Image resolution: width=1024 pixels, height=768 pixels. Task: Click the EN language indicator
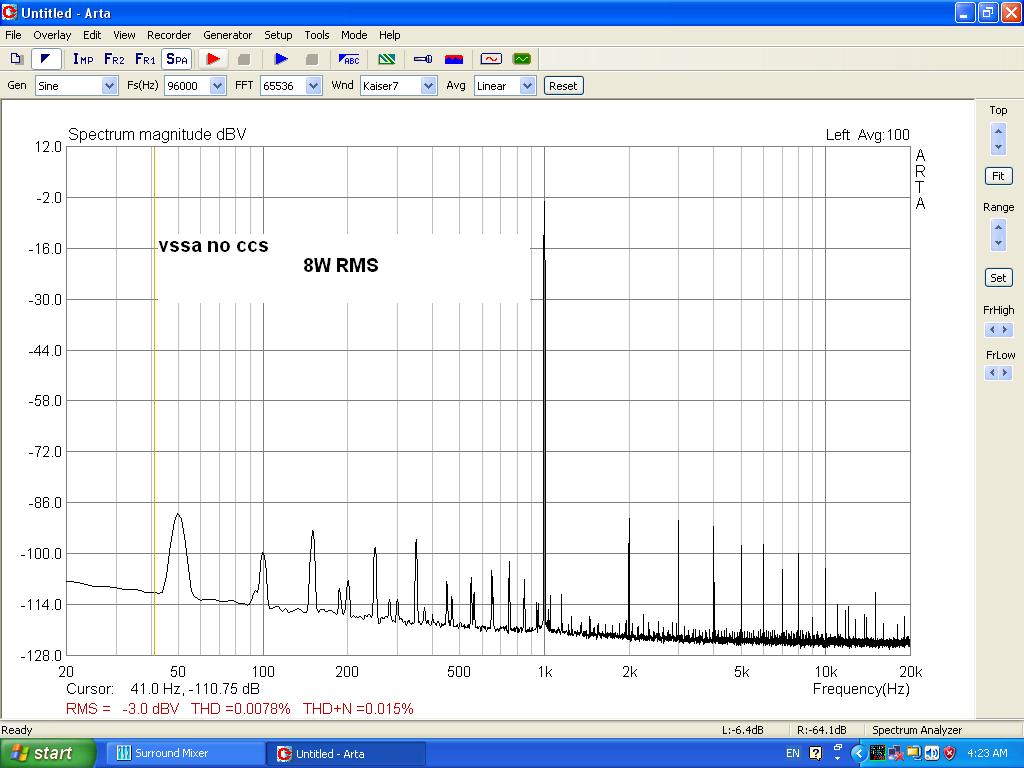coord(793,754)
